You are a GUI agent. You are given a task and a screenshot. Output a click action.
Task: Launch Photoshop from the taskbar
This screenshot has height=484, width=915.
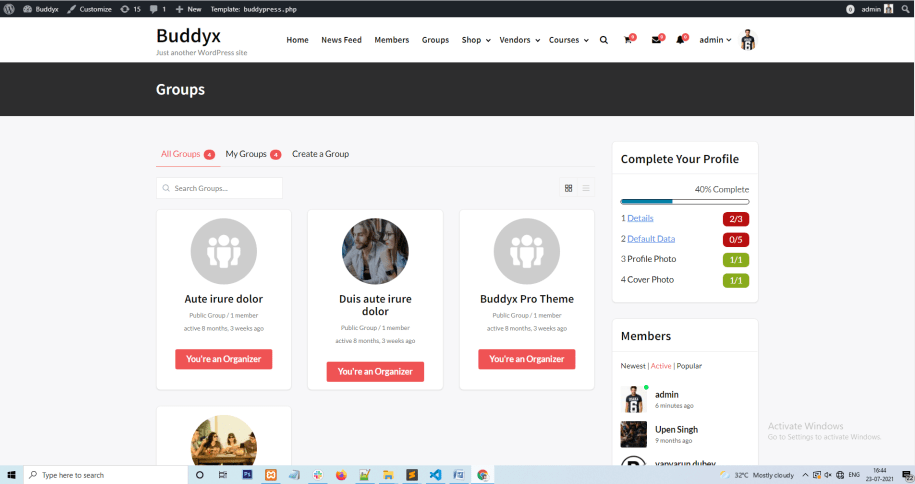(247, 475)
